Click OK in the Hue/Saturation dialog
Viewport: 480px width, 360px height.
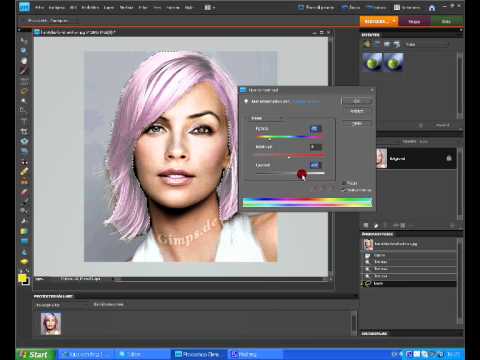[357, 101]
